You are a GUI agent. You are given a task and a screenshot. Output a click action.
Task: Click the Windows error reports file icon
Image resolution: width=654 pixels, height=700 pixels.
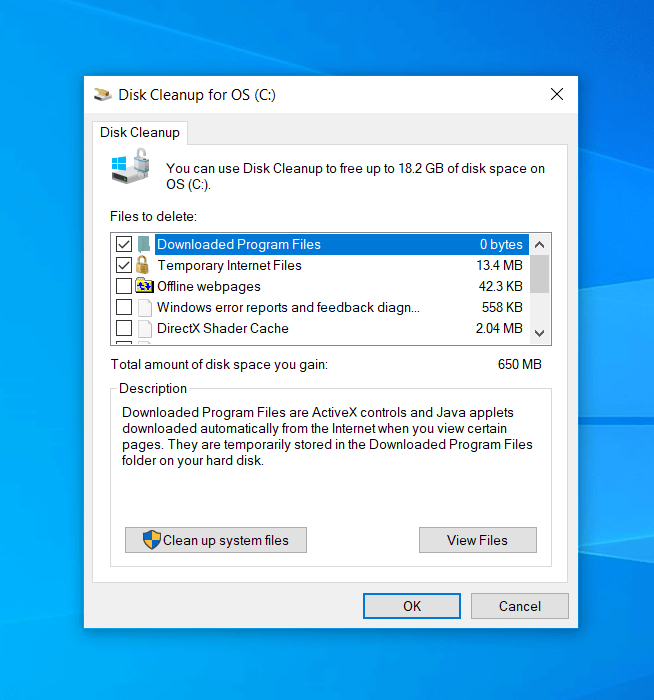coord(144,307)
